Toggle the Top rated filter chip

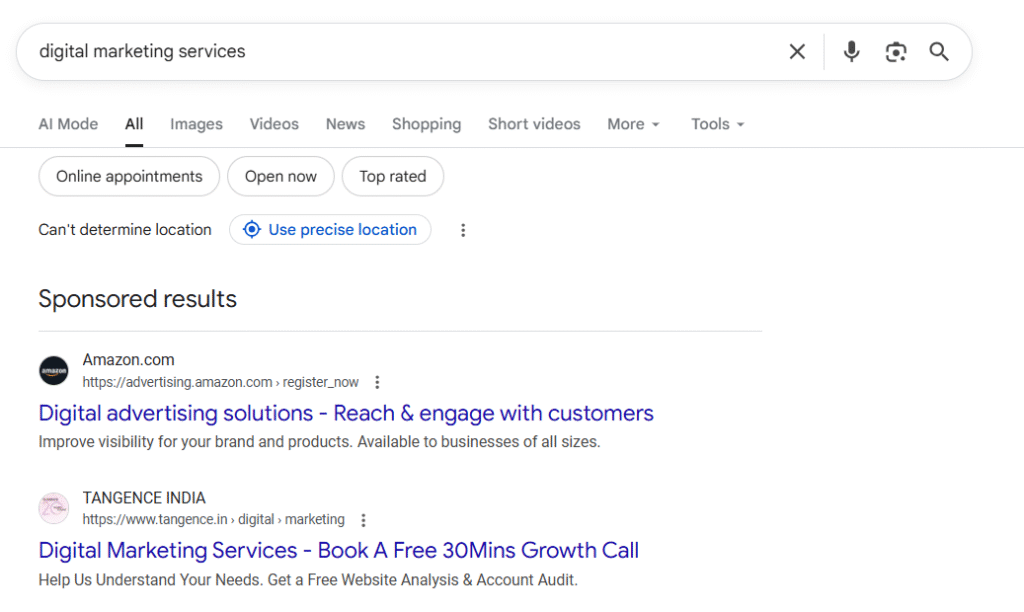pyautogui.click(x=393, y=176)
